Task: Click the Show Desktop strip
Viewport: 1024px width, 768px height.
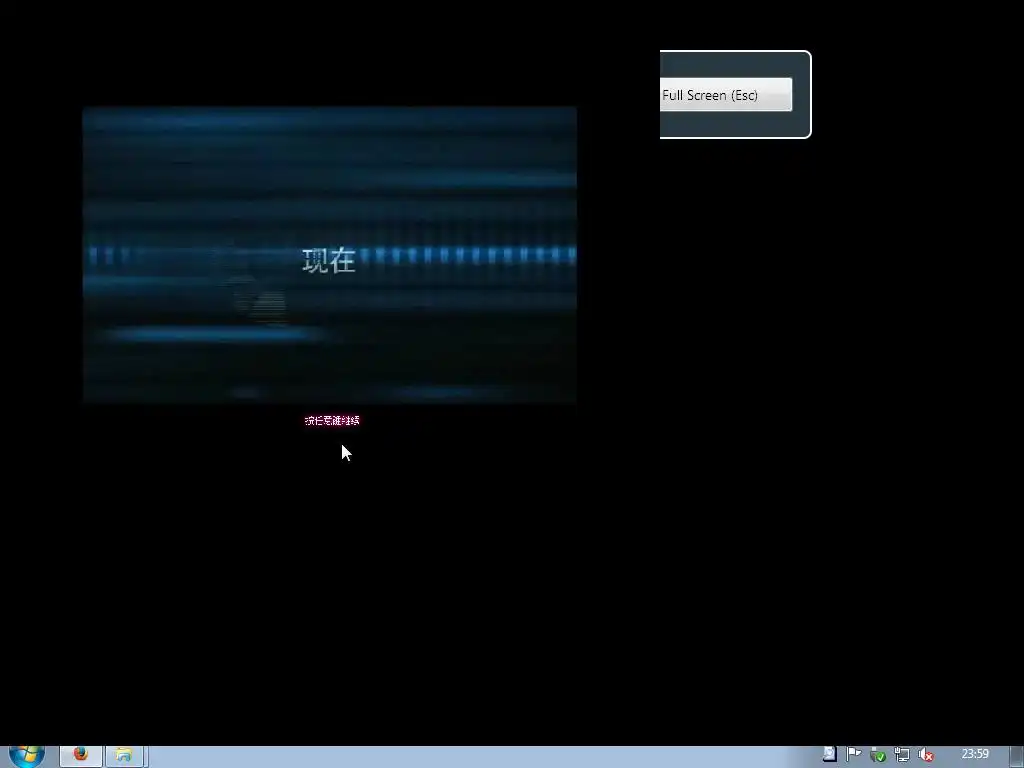Action: 1017,756
